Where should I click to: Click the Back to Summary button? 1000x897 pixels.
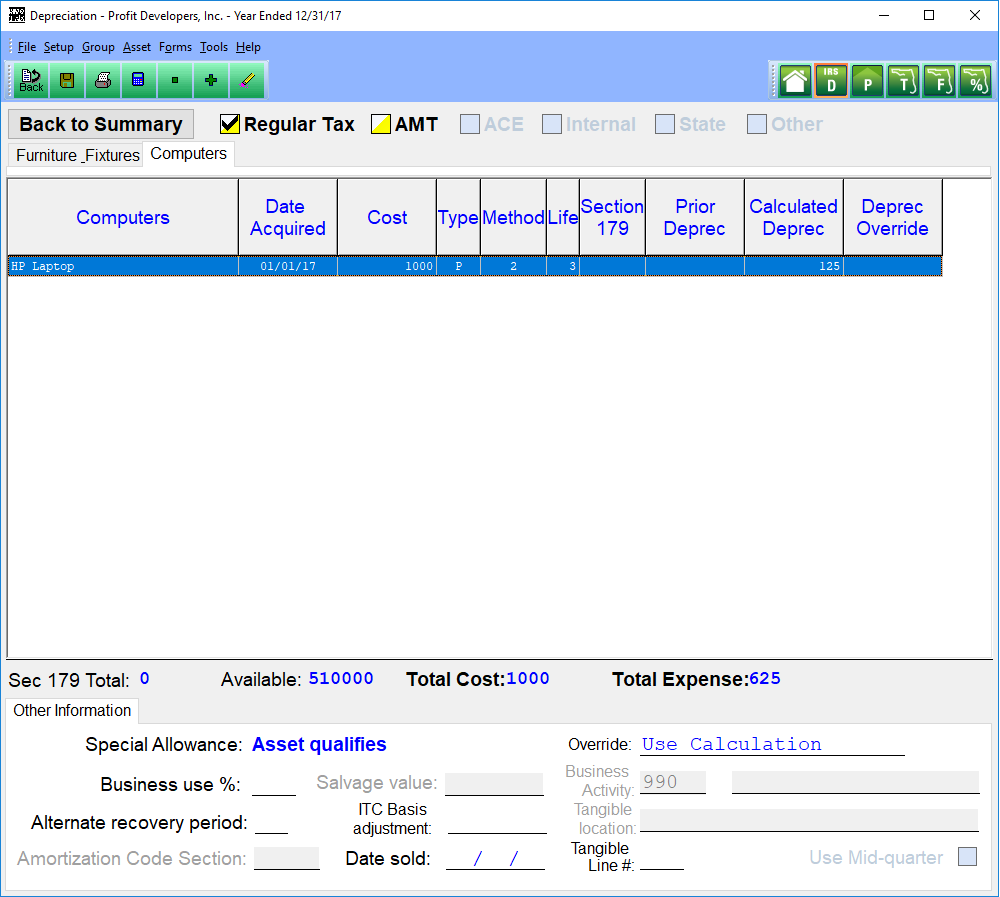click(x=101, y=124)
